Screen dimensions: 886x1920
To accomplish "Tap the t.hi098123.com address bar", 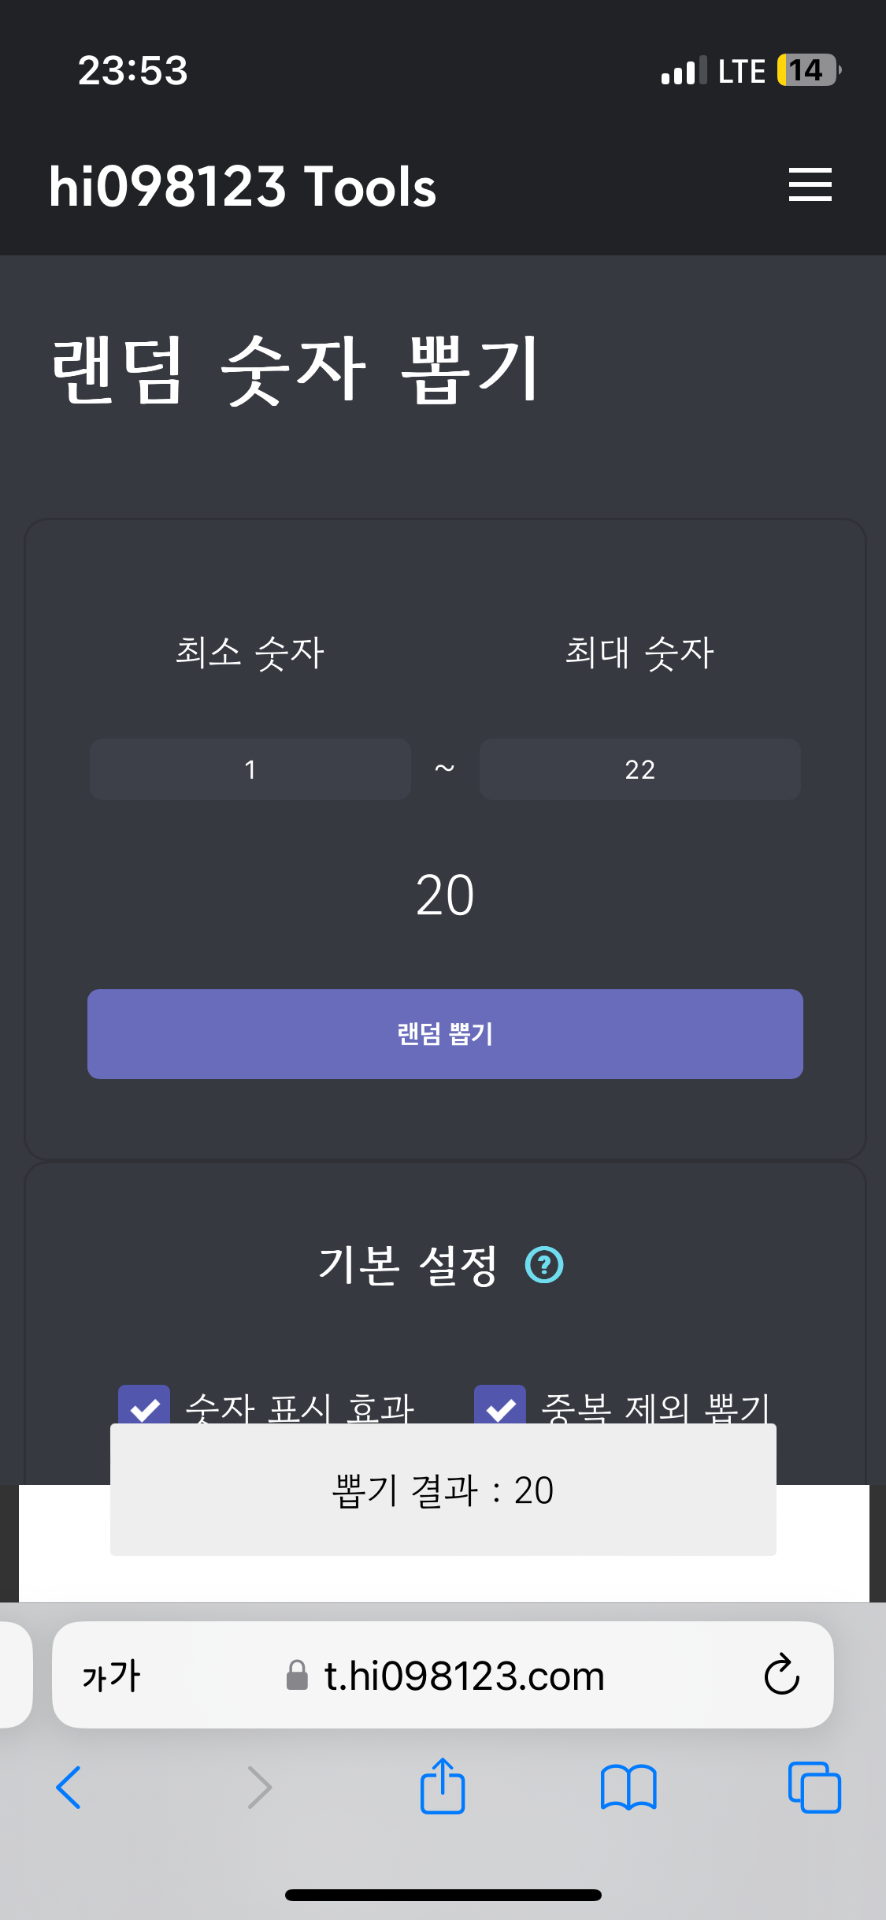I will click(x=464, y=1676).
